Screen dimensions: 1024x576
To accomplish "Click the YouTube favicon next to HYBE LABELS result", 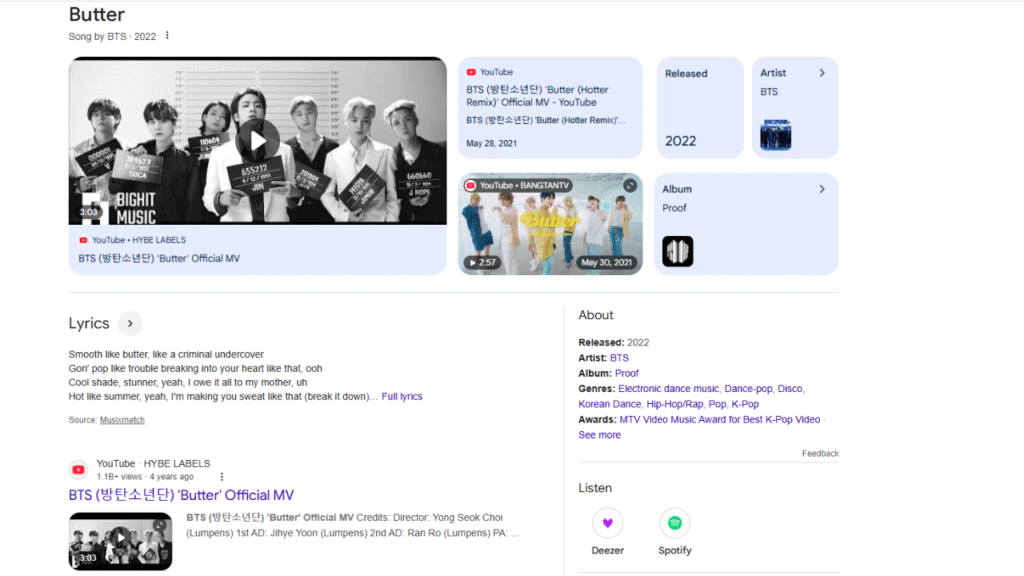I will click(x=78, y=470).
